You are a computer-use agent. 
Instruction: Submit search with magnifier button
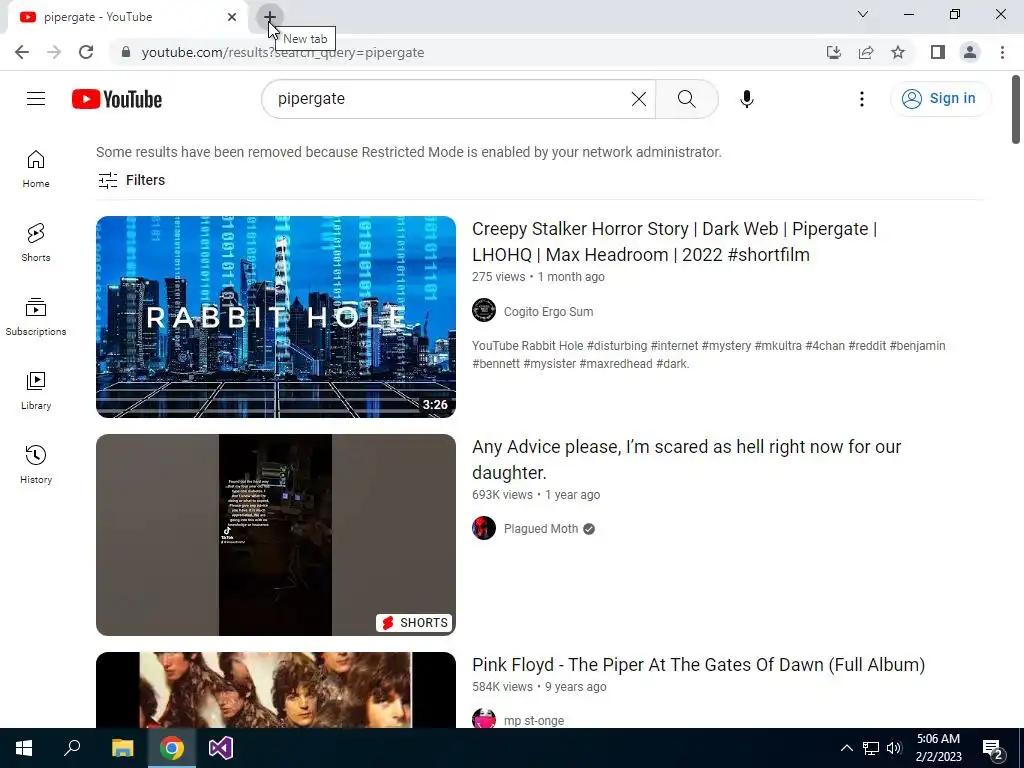point(686,99)
